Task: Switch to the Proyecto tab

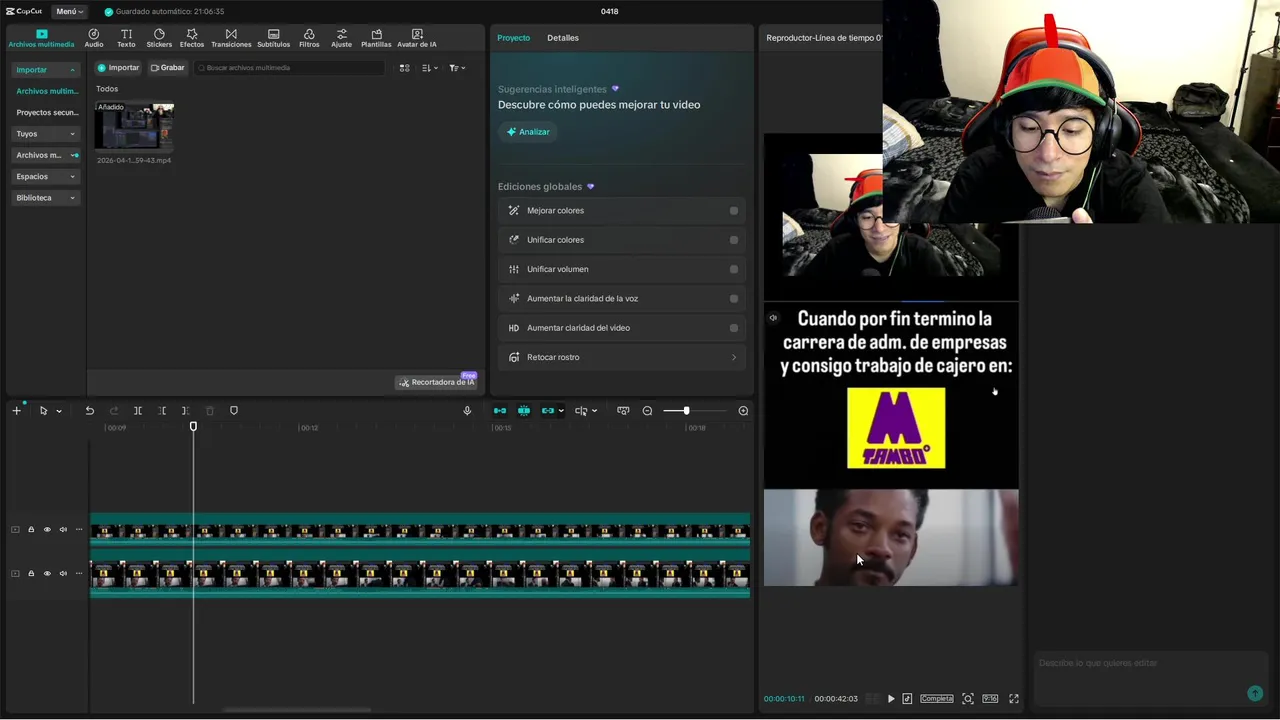Action: coord(514,38)
